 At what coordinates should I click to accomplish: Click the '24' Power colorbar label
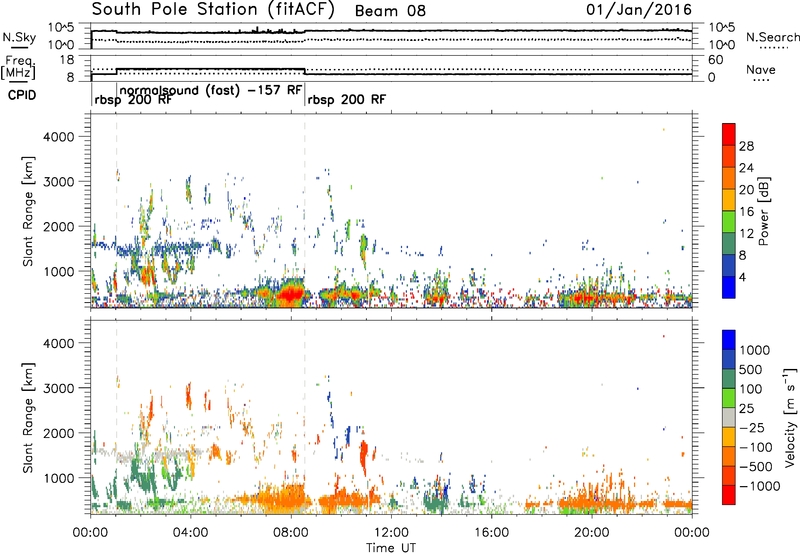pos(746,168)
